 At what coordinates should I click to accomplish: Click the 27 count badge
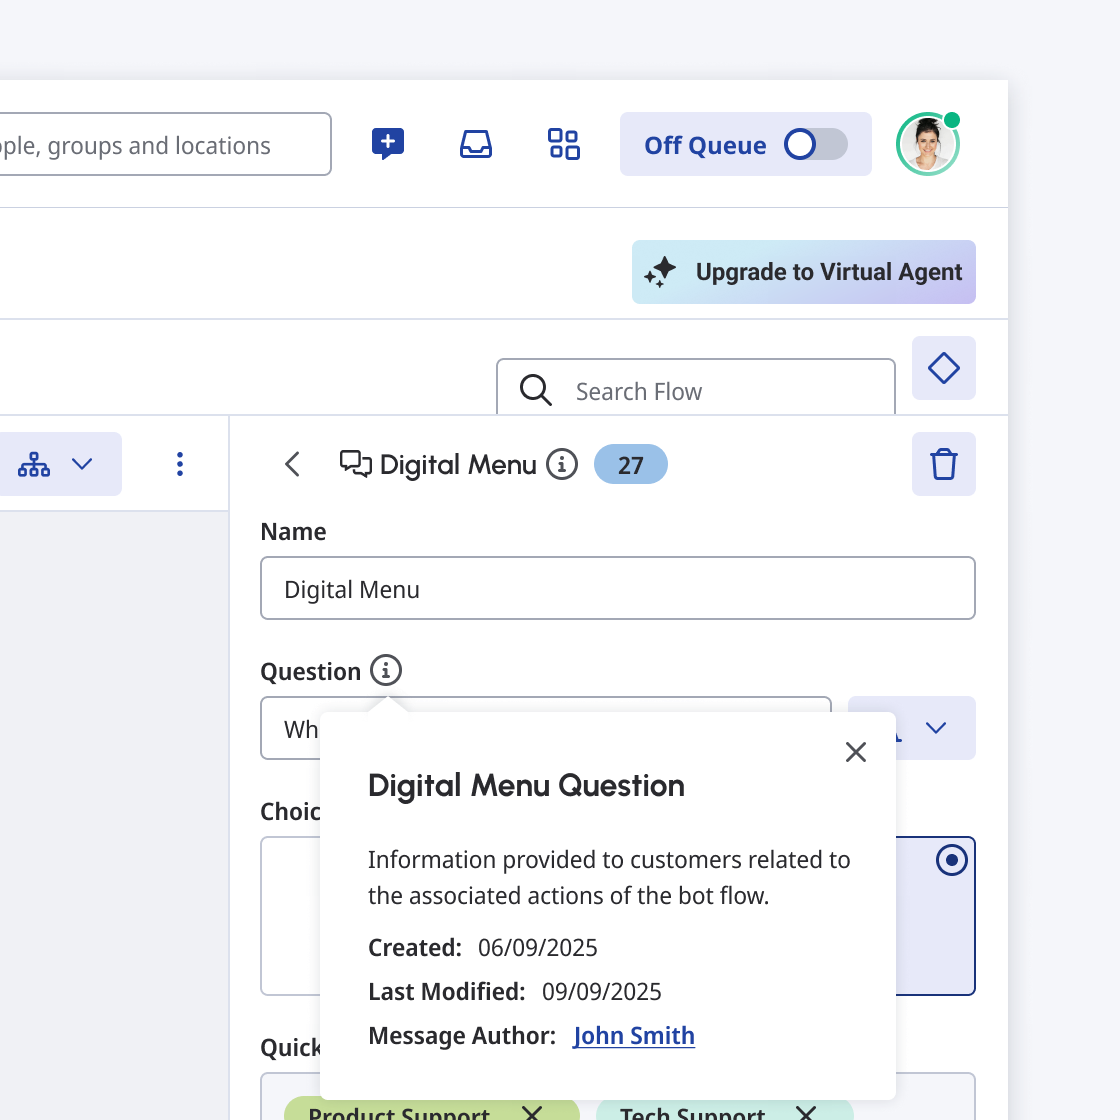pos(630,464)
